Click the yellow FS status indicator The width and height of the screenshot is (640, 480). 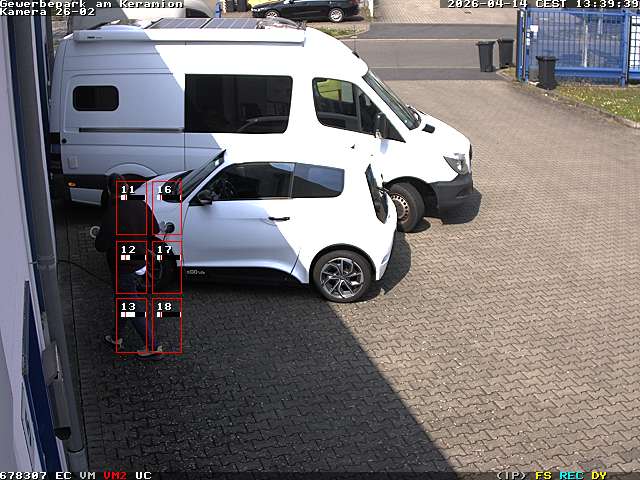click(x=543, y=475)
